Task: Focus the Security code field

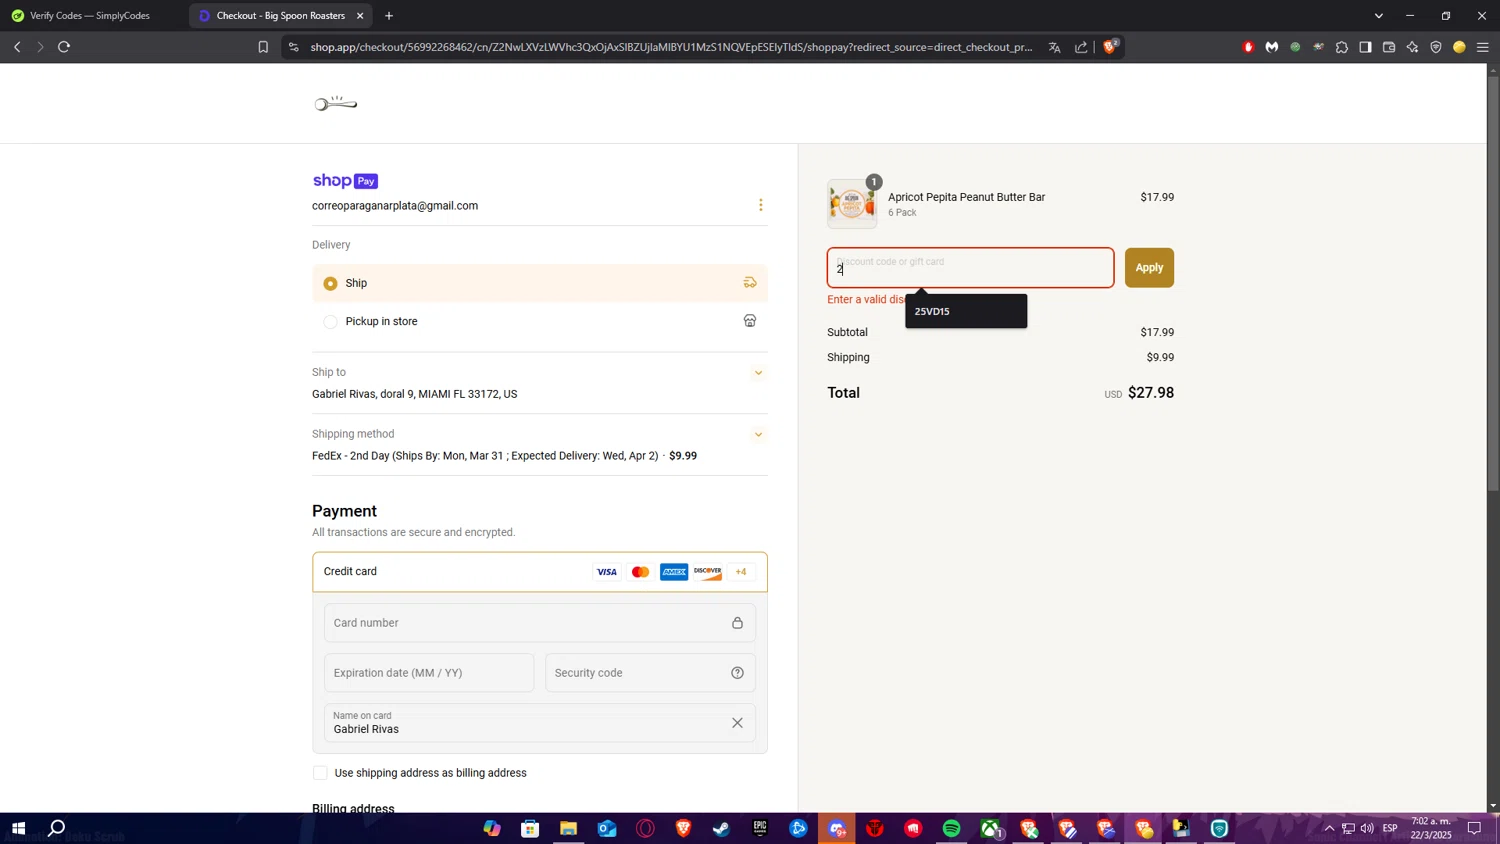Action: pyautogui.click(x=650, y=673)
